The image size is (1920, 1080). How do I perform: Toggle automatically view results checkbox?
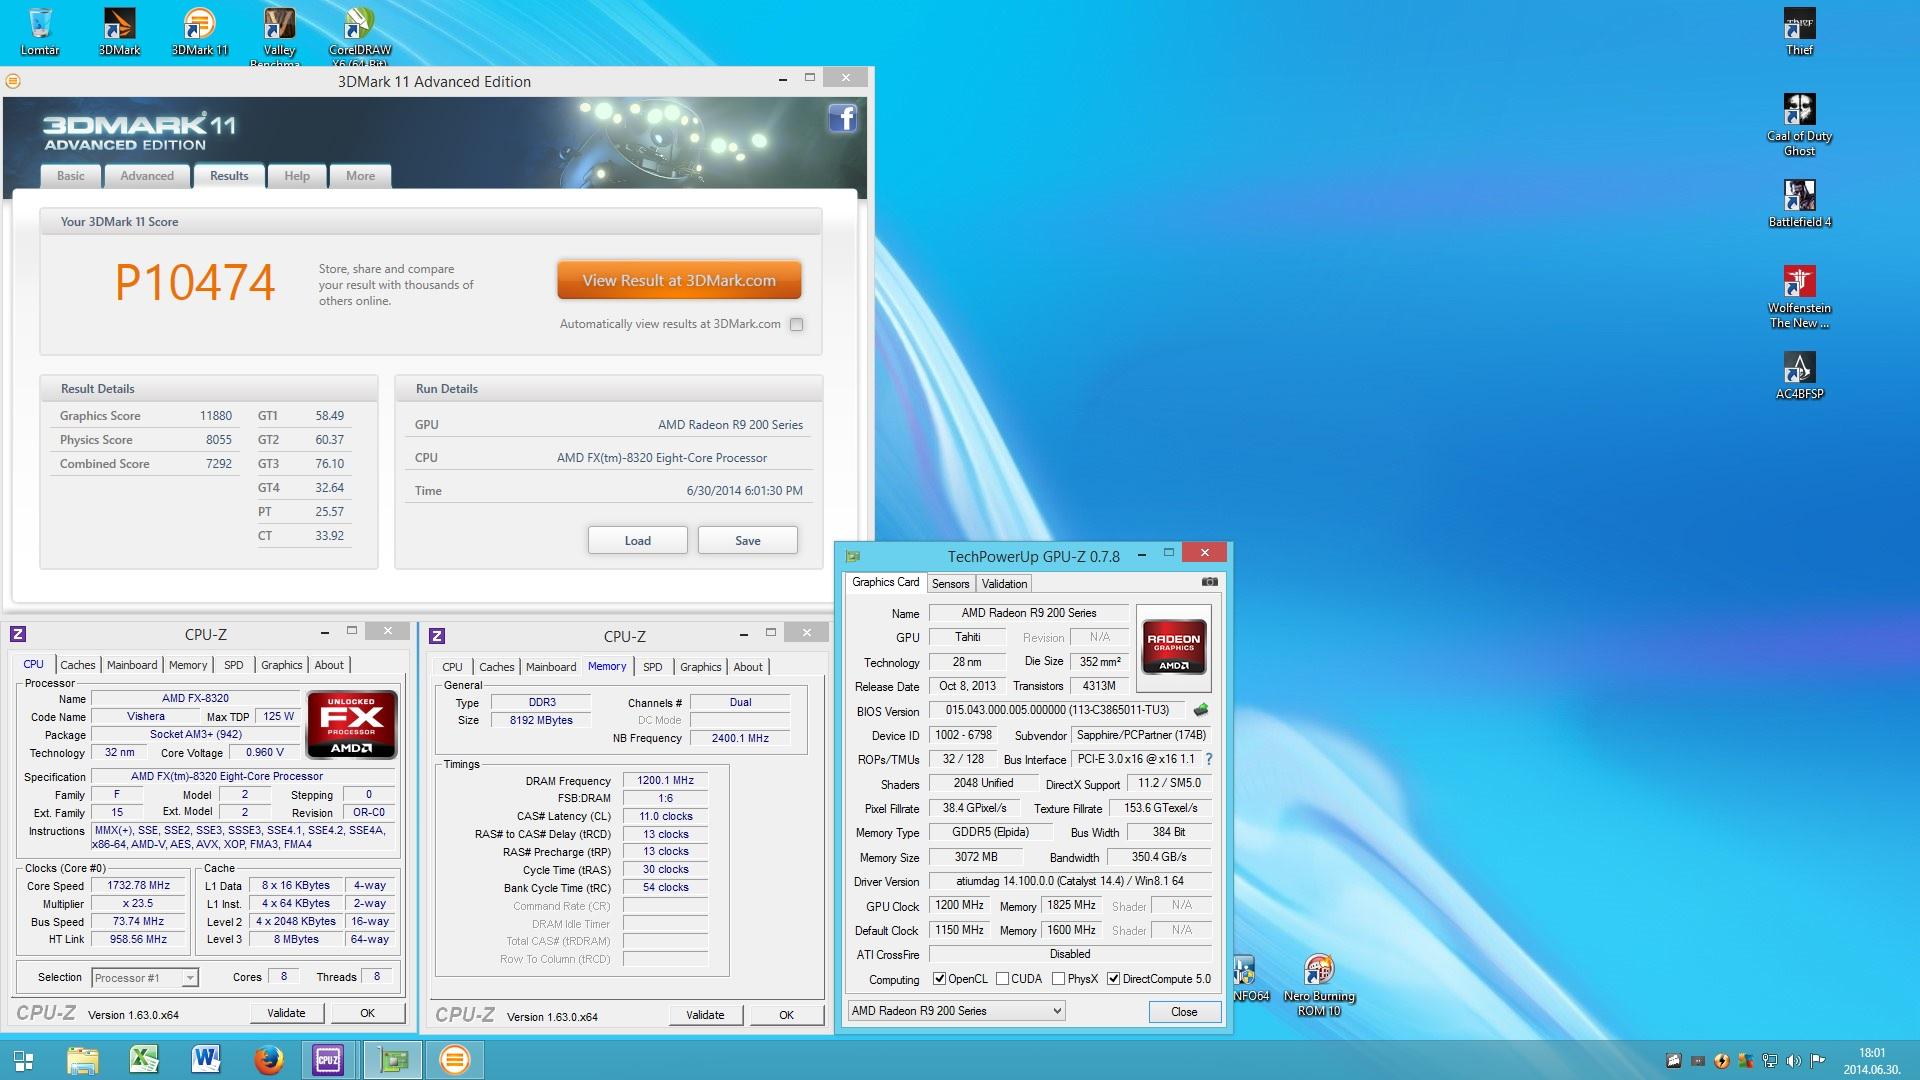coord(796,324)
